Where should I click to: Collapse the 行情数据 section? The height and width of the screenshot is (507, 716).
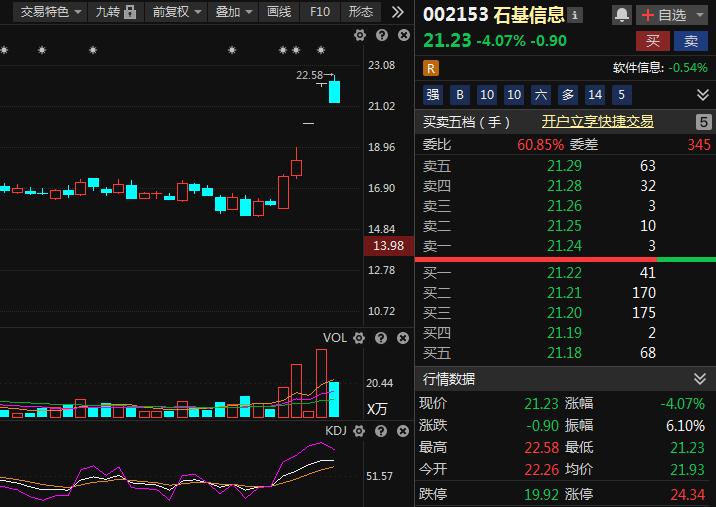click(700, 379)
